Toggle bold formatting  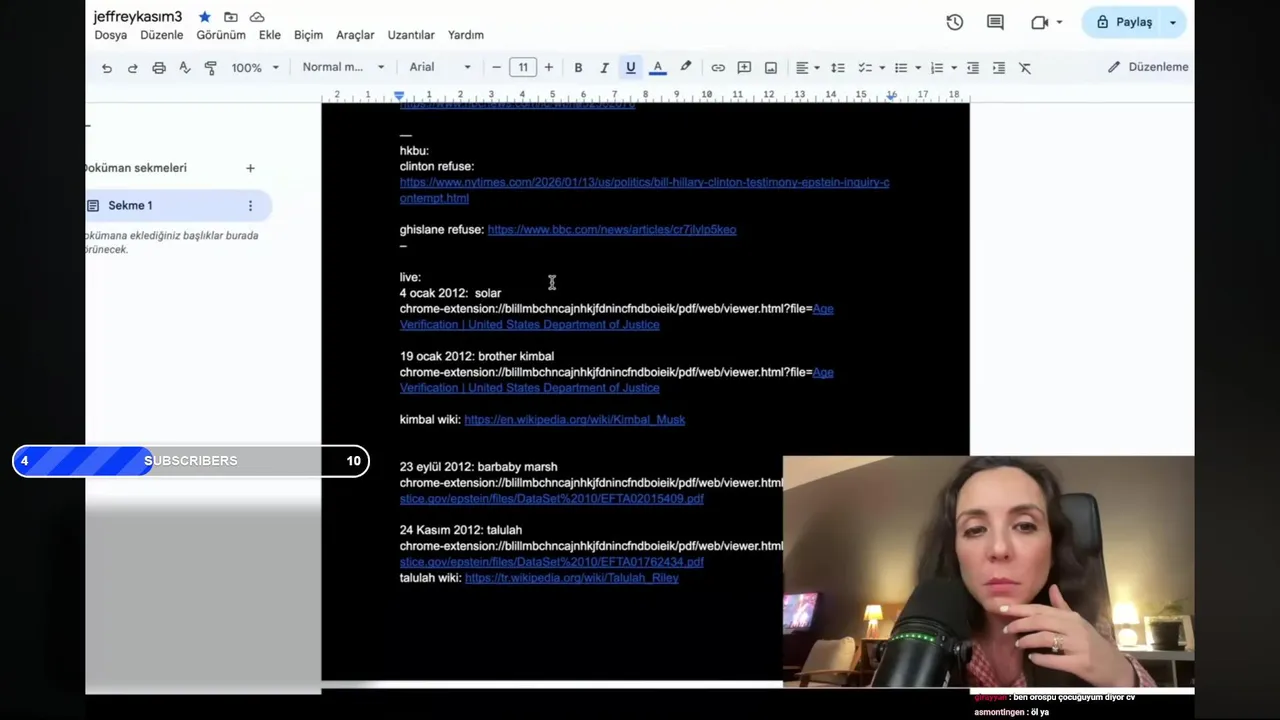[578, 67]
